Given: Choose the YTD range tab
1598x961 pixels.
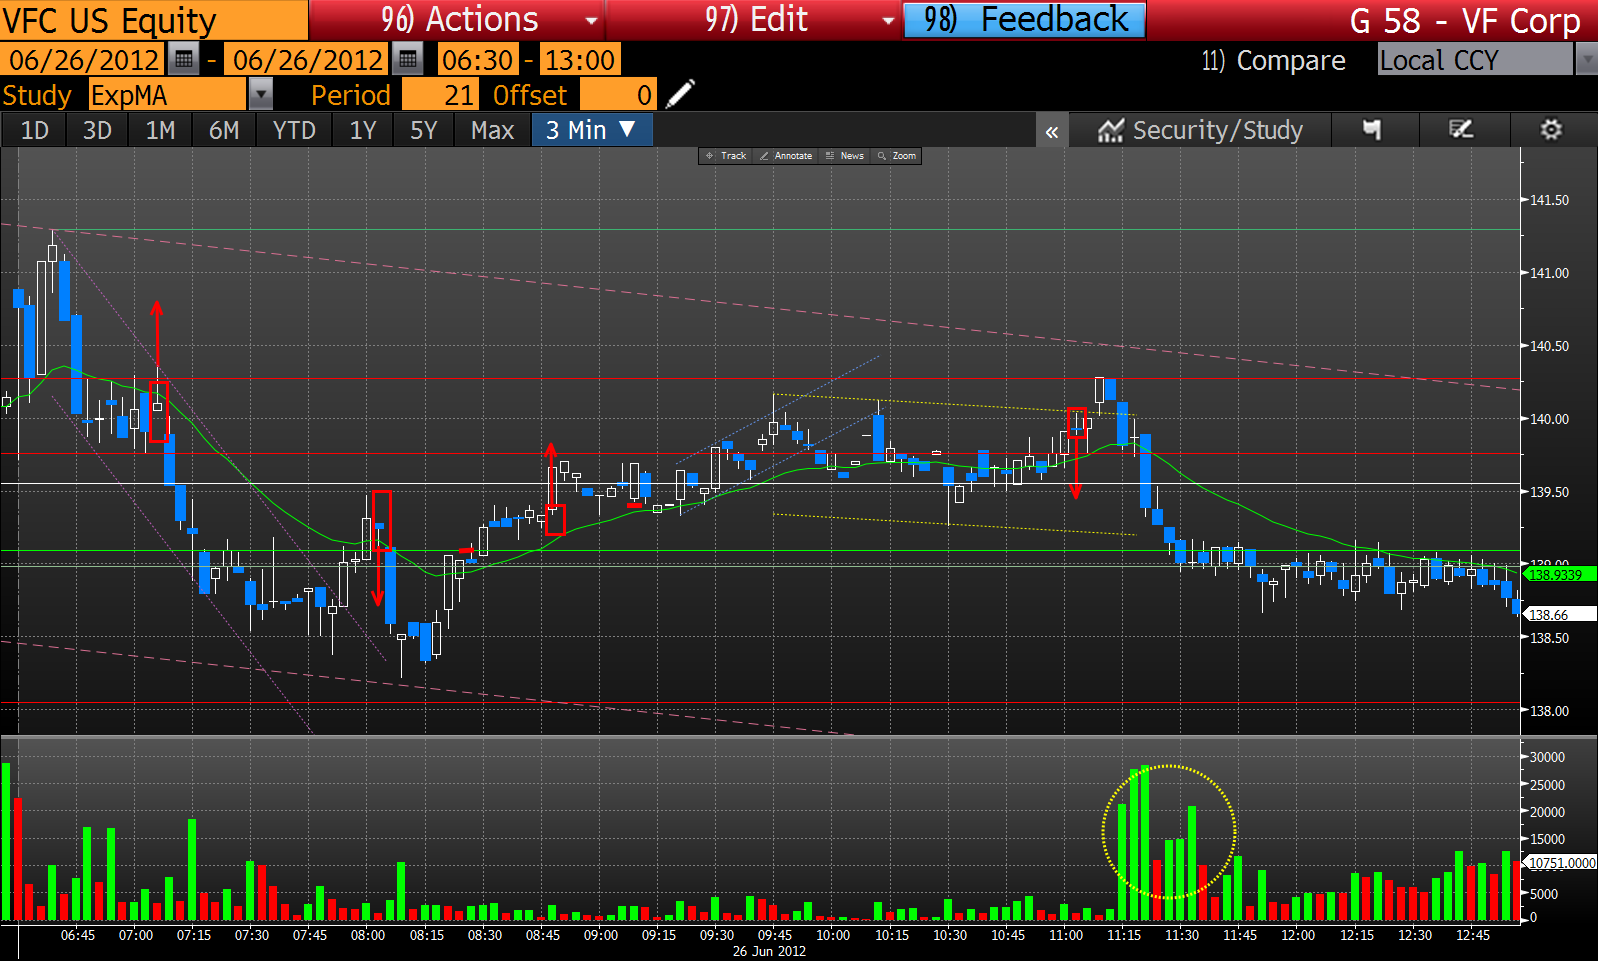Looking at the screenshot, I should (294, 130).
